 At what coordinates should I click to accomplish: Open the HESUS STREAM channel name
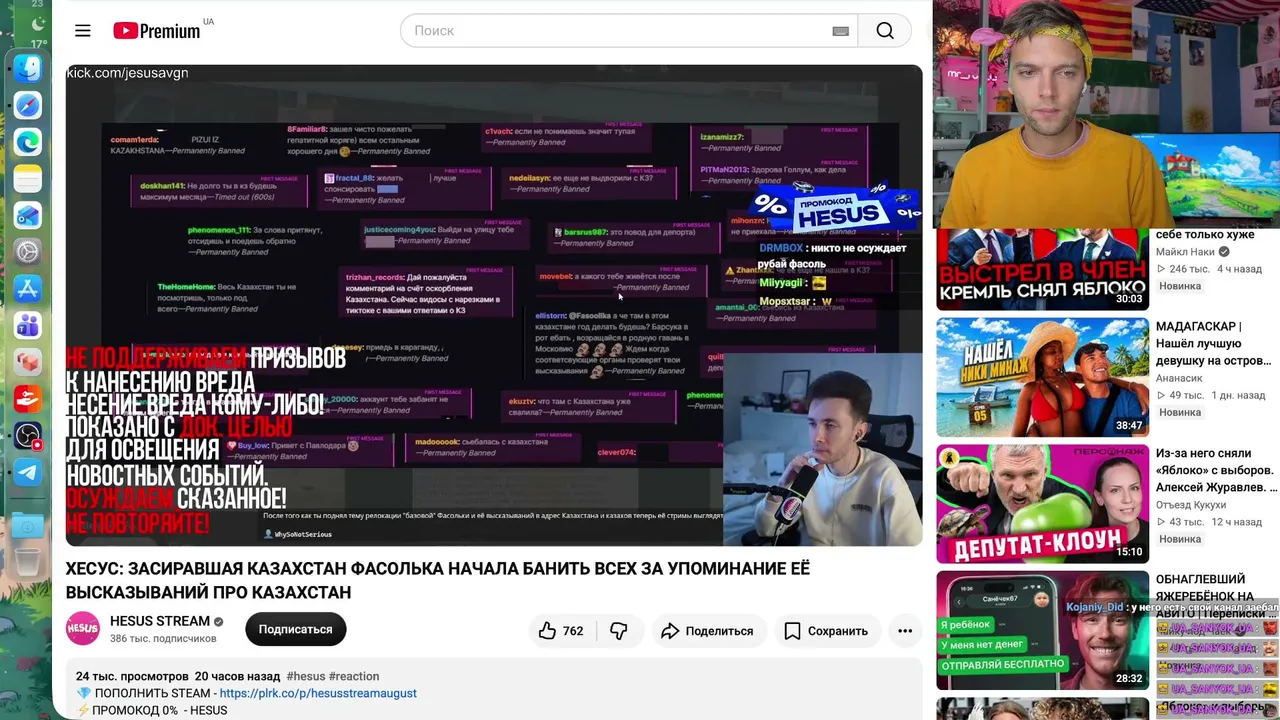pos(160,621)
